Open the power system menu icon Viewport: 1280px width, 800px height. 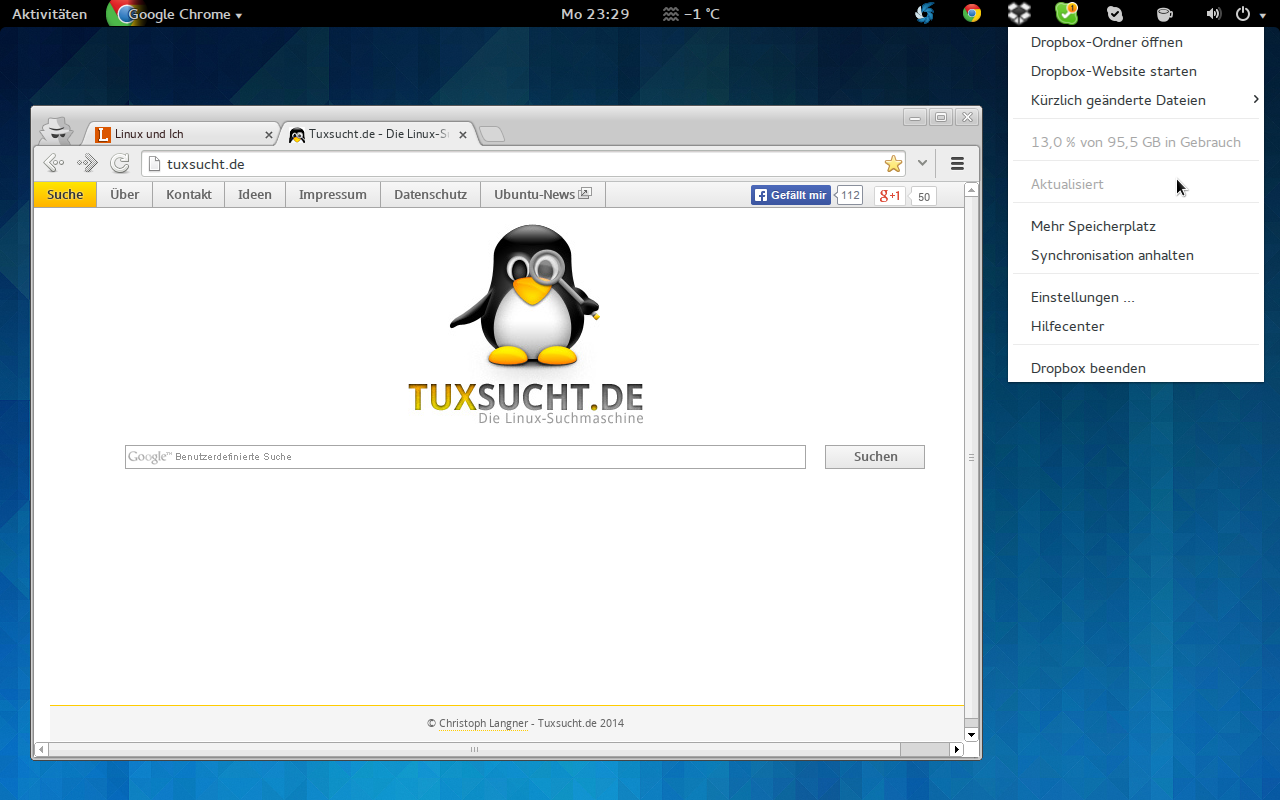coord(1244,14)
